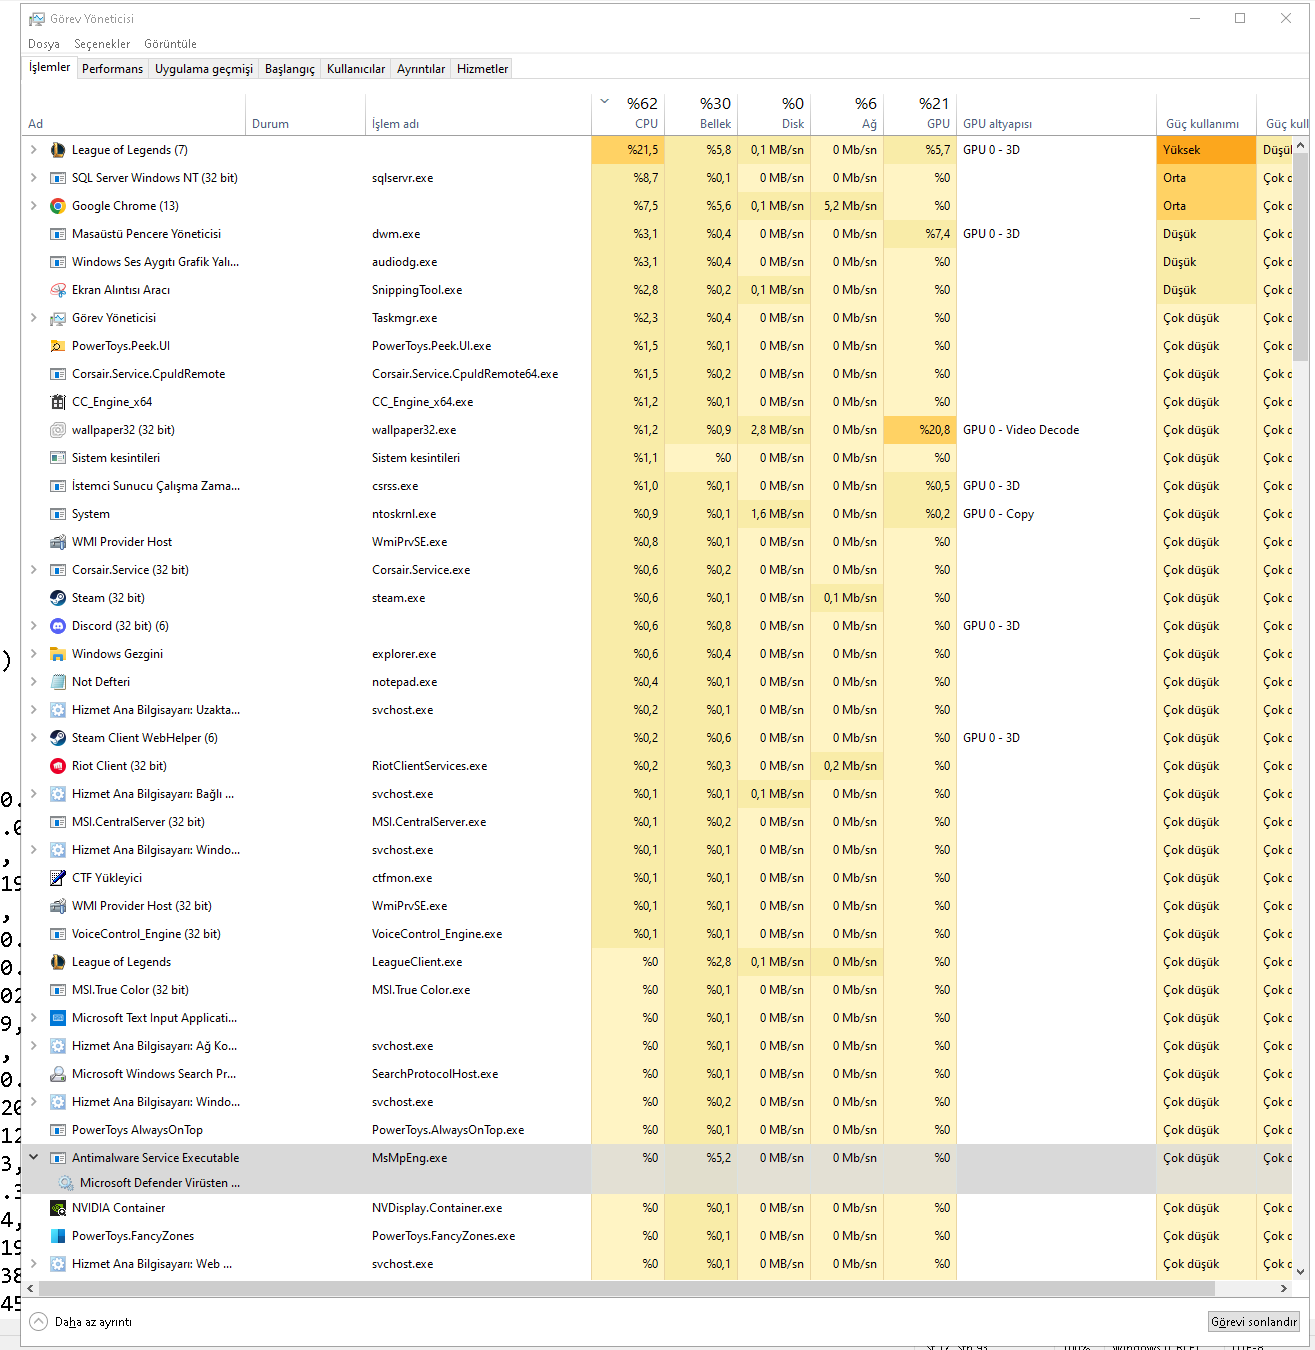Screen dimensions: 1315x1350
Task: Expand the Google Chrome (13) group
Action: coord(33,206)
